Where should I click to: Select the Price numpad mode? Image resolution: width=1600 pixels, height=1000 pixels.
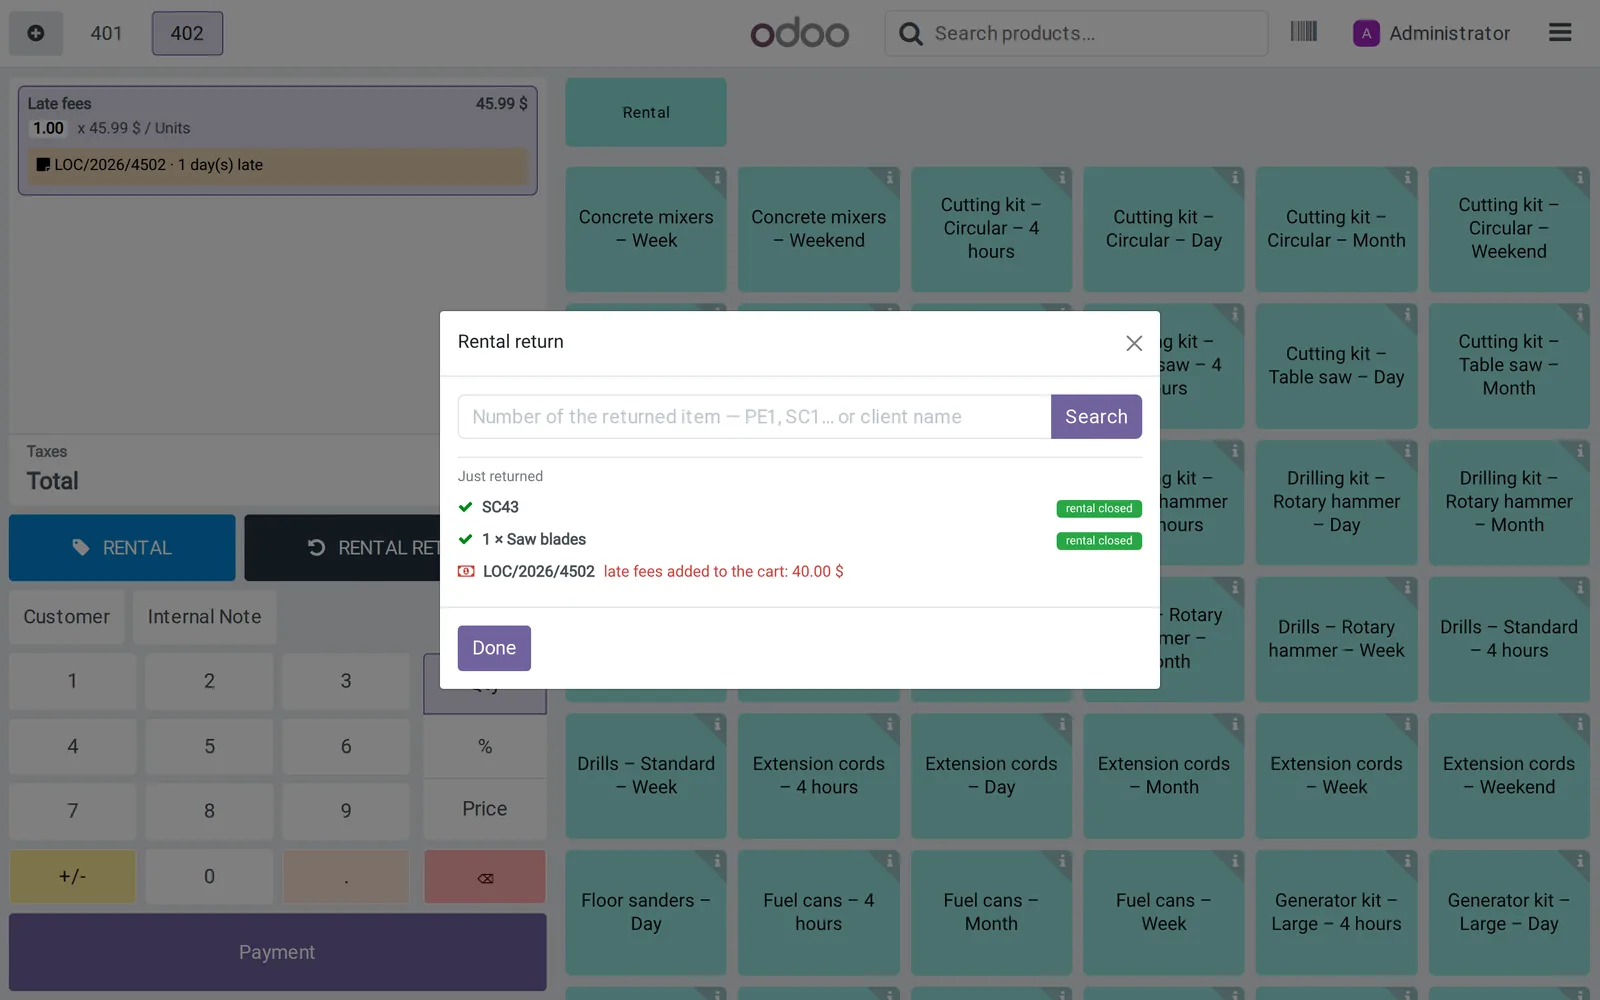click(x=485, y=809)
